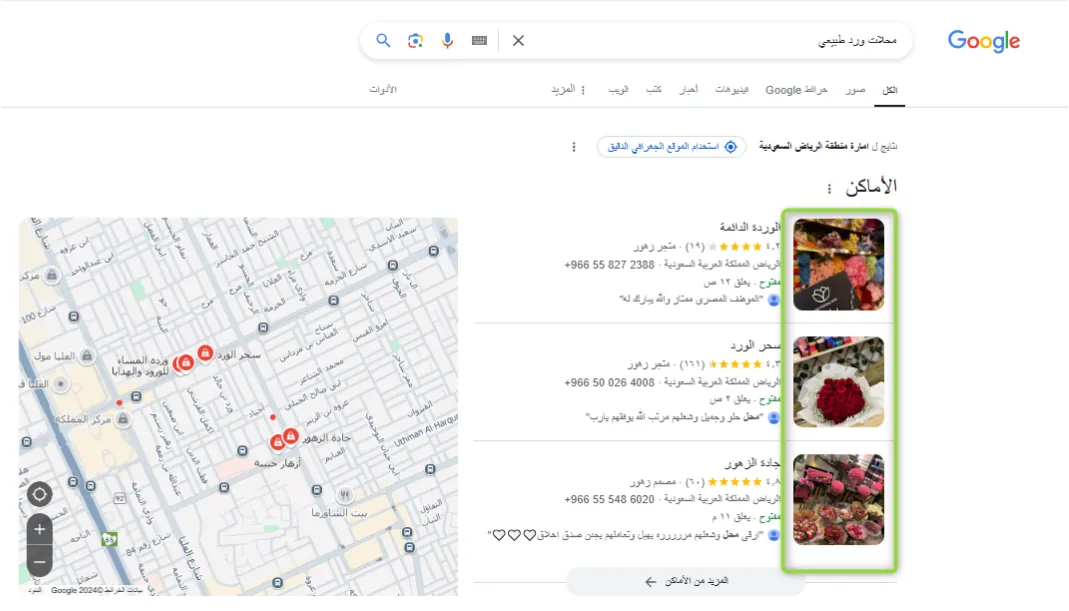
Task: Clear the search box with X icon
Action: pos(518,41)
